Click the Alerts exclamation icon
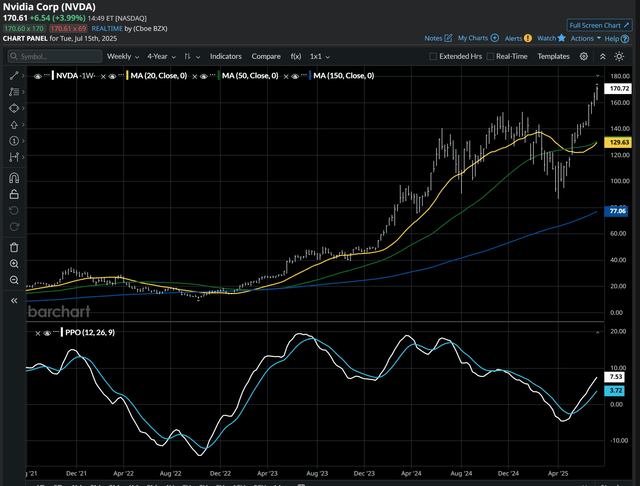640x486 pixels. click(528, 38)
